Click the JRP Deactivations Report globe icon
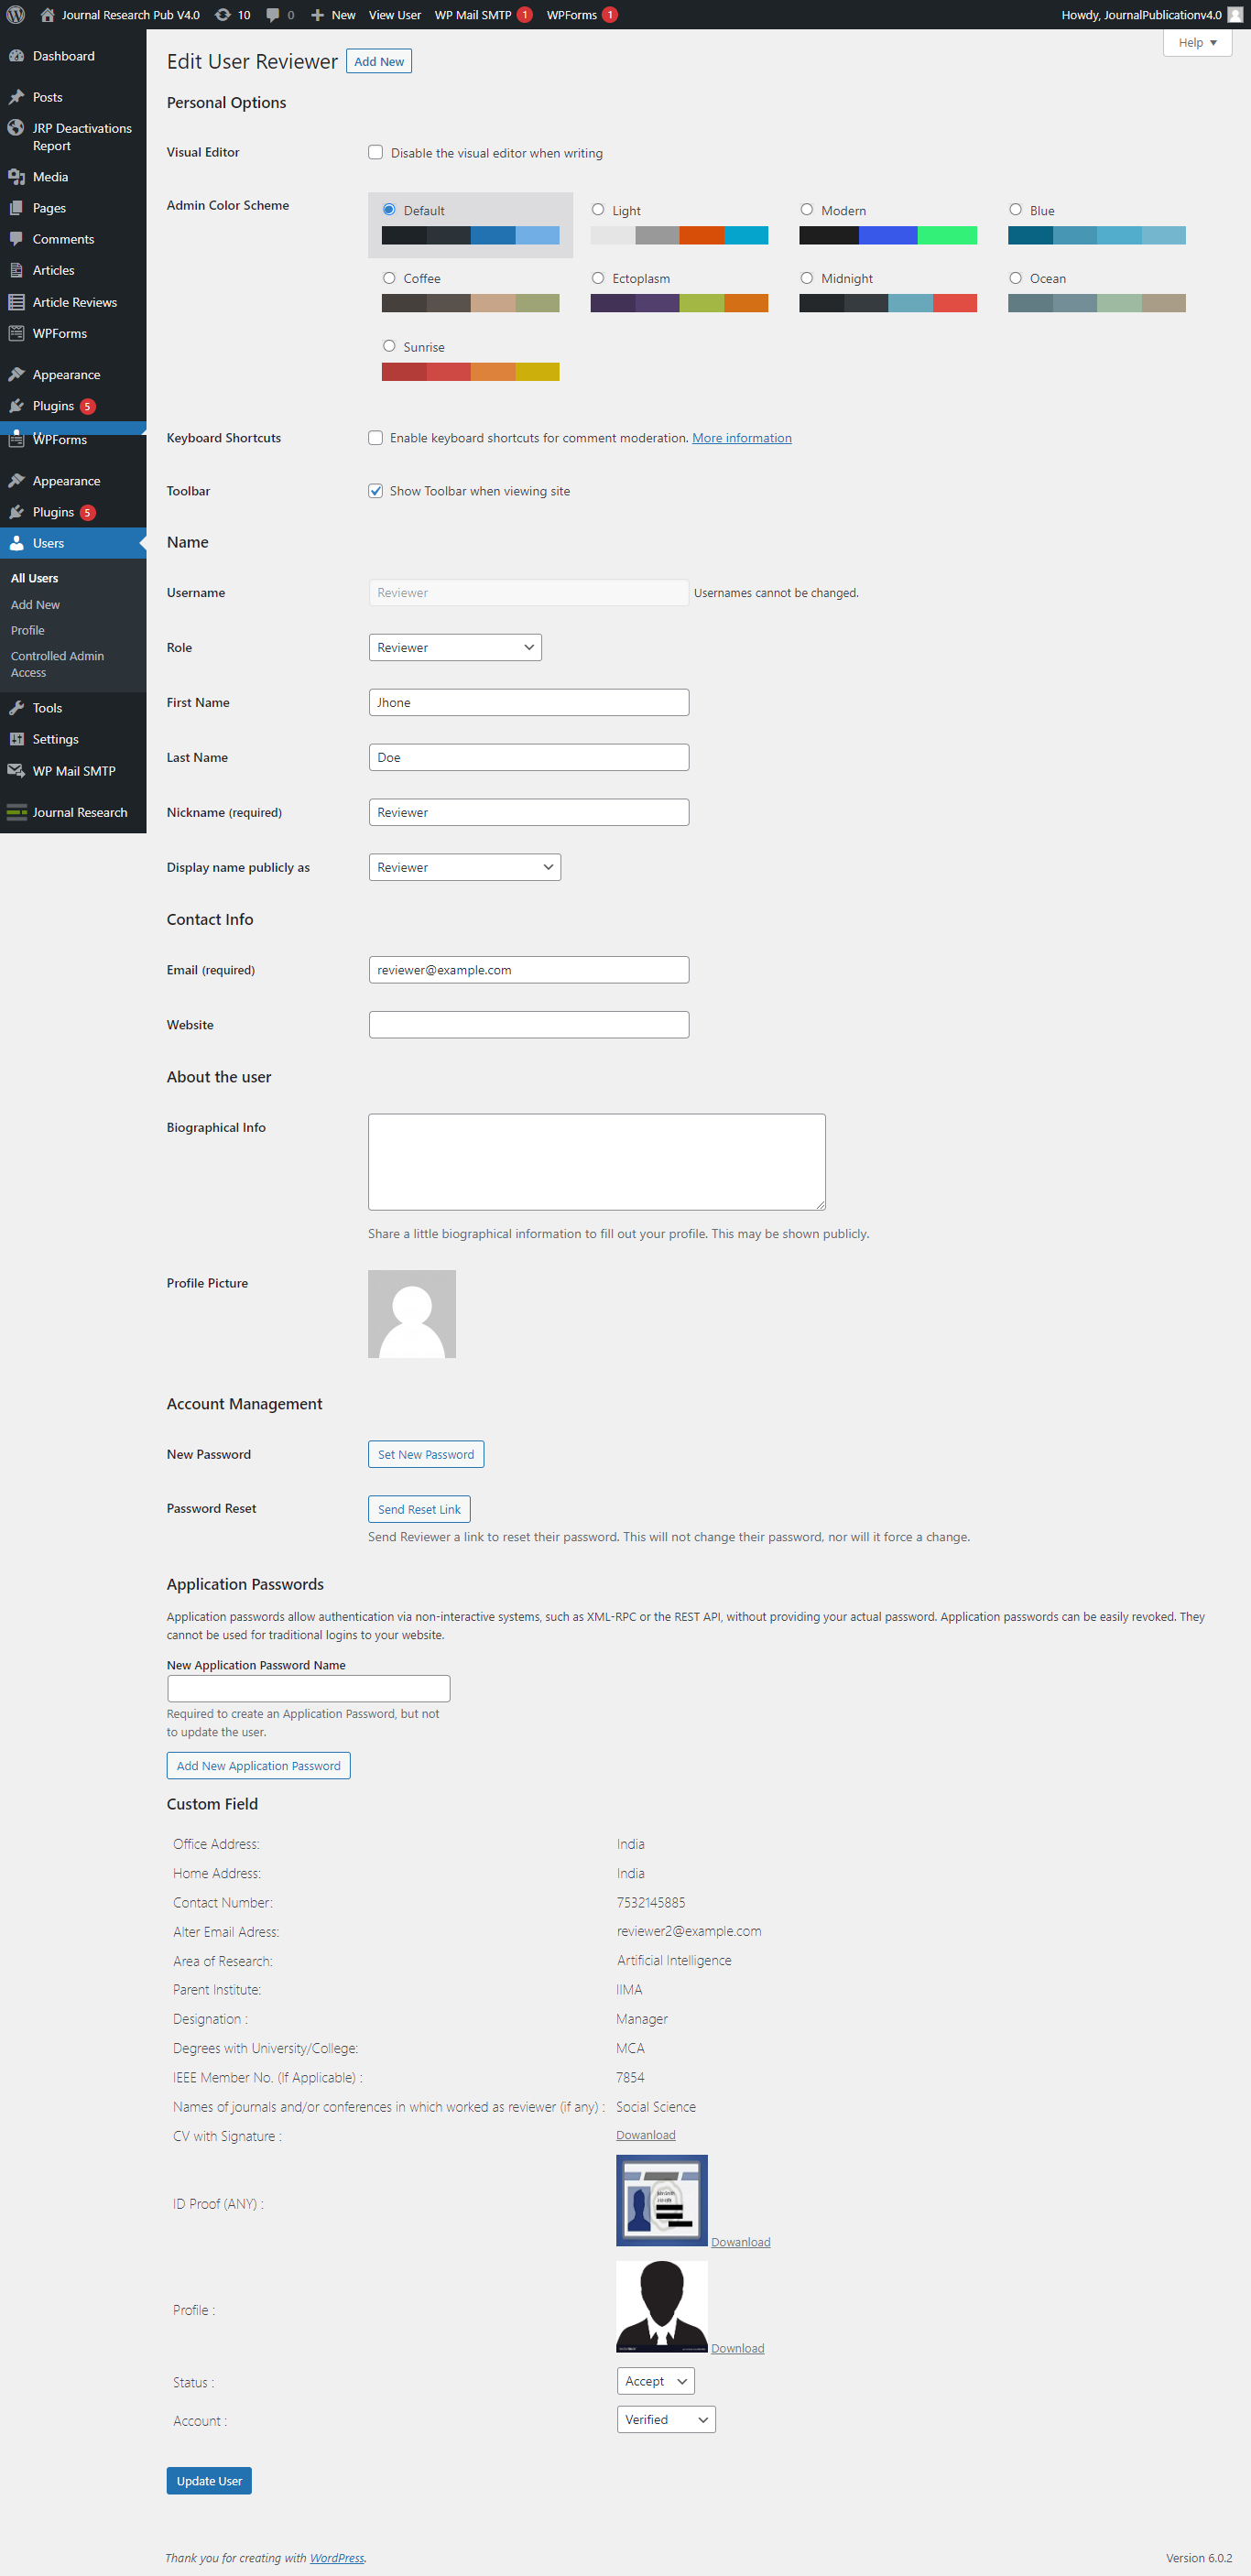The image size is (1251, 2576). point(16,128)
